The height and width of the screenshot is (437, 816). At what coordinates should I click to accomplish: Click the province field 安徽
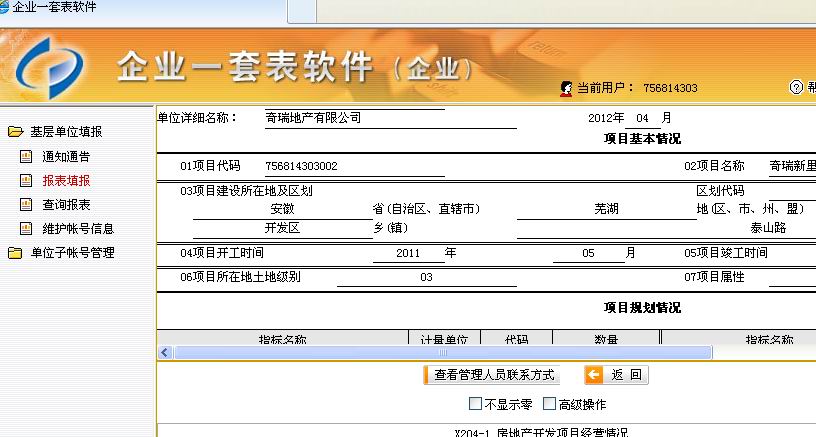pyautogui.click(x=283, y=209)
